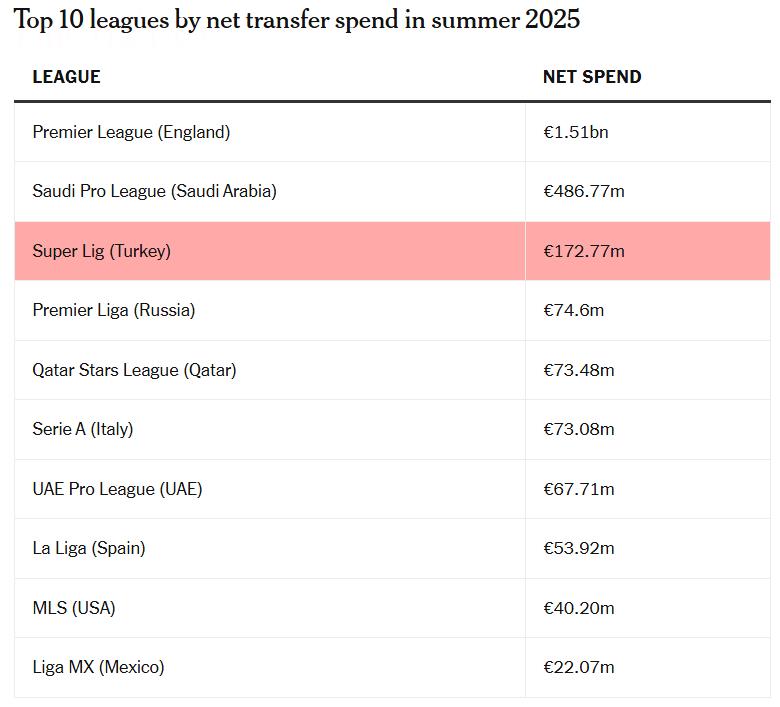
Task: Click the UAE Pro League (UAE) cell
Action: 117,489
